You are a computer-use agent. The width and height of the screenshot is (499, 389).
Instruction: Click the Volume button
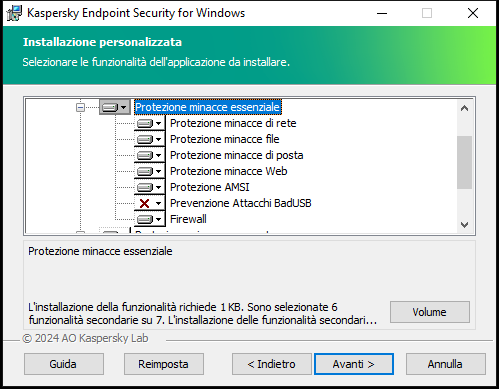(430, 312)
